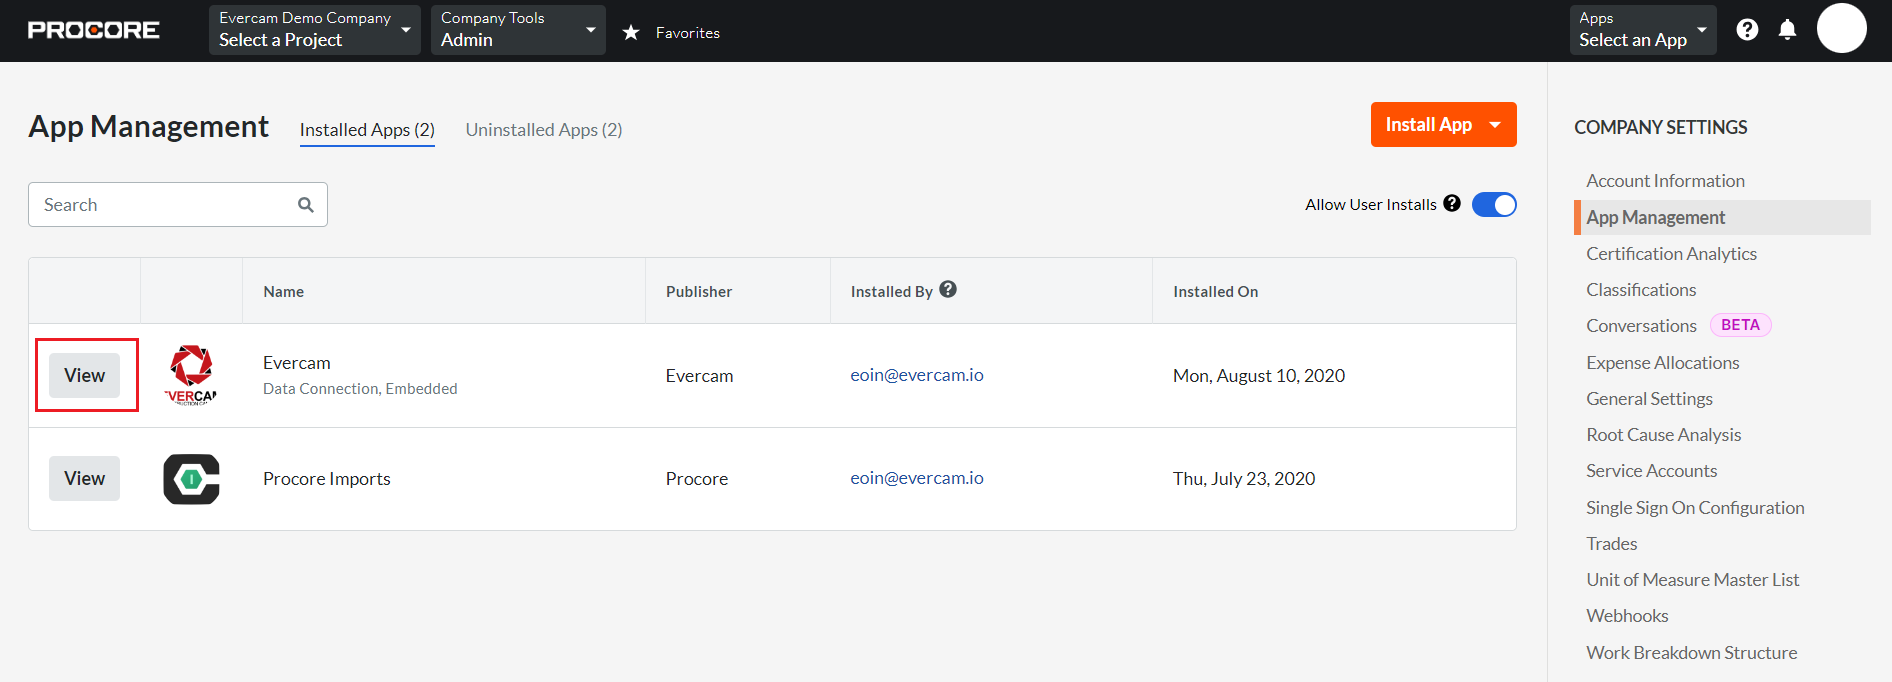Click the eoin@evercam.io link in Evercam row

click(x=917, y=375)
